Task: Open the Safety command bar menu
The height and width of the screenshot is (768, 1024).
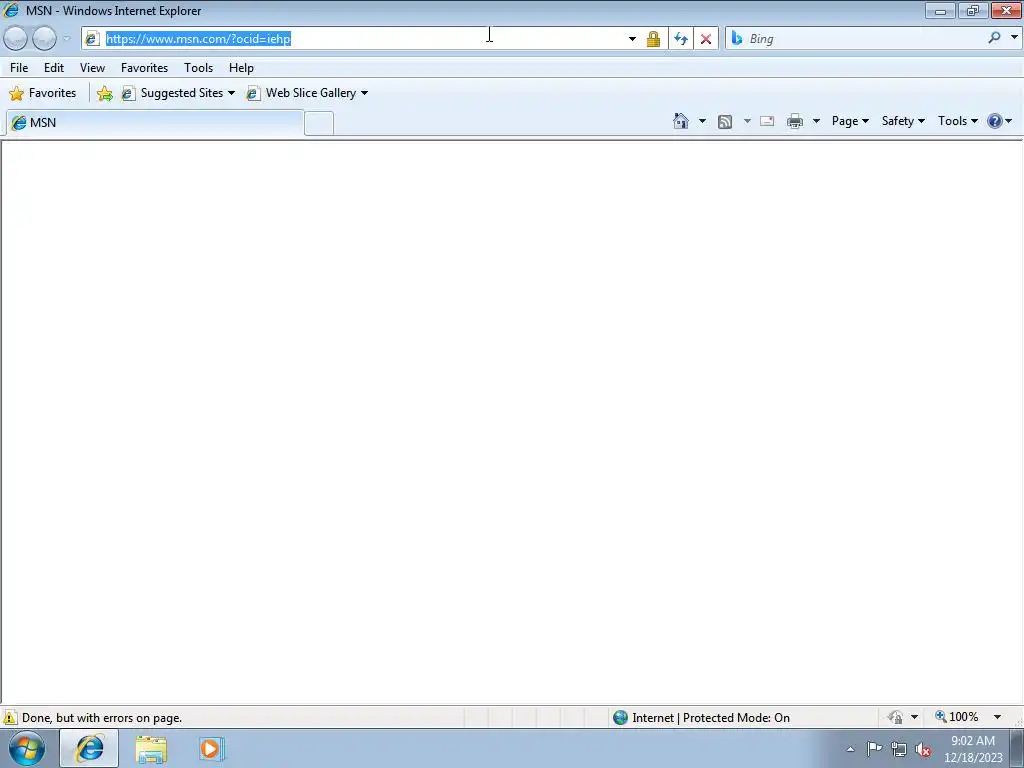Action: point(903,121)
